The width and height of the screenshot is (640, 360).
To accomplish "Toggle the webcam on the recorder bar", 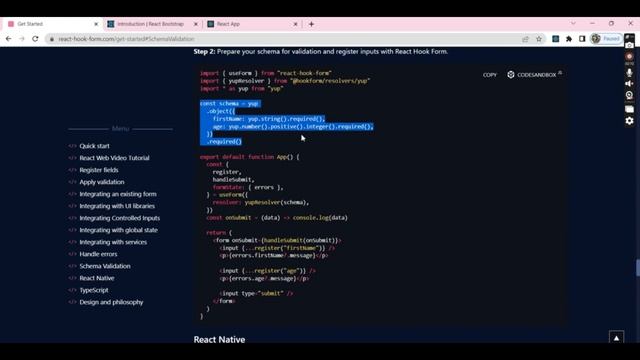I will click(x=629, y=96).
